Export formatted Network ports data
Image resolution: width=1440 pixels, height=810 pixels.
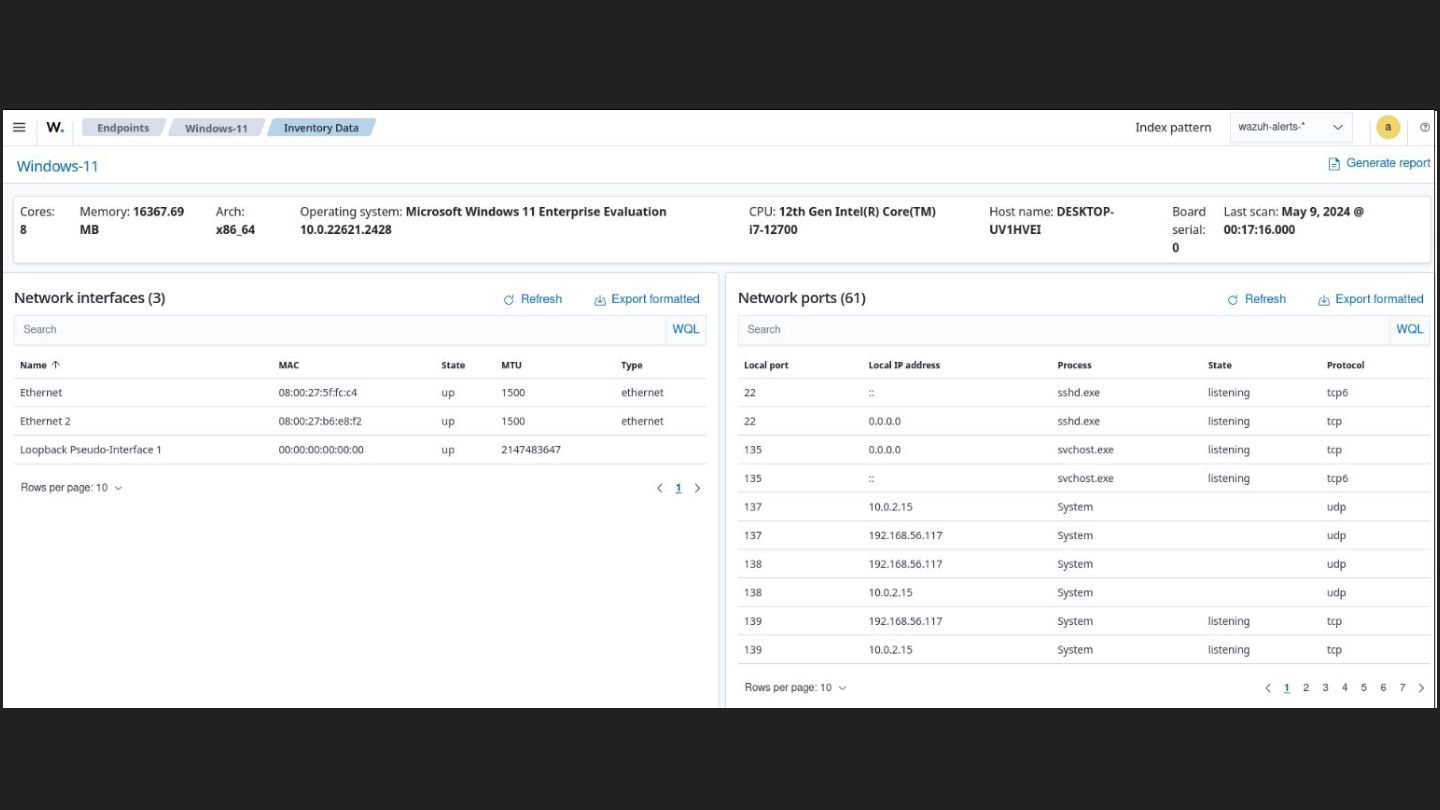(1371, 299)
